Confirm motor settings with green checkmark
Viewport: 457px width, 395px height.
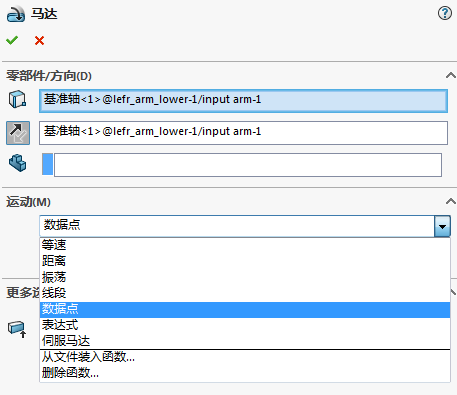tap(12, 41)
